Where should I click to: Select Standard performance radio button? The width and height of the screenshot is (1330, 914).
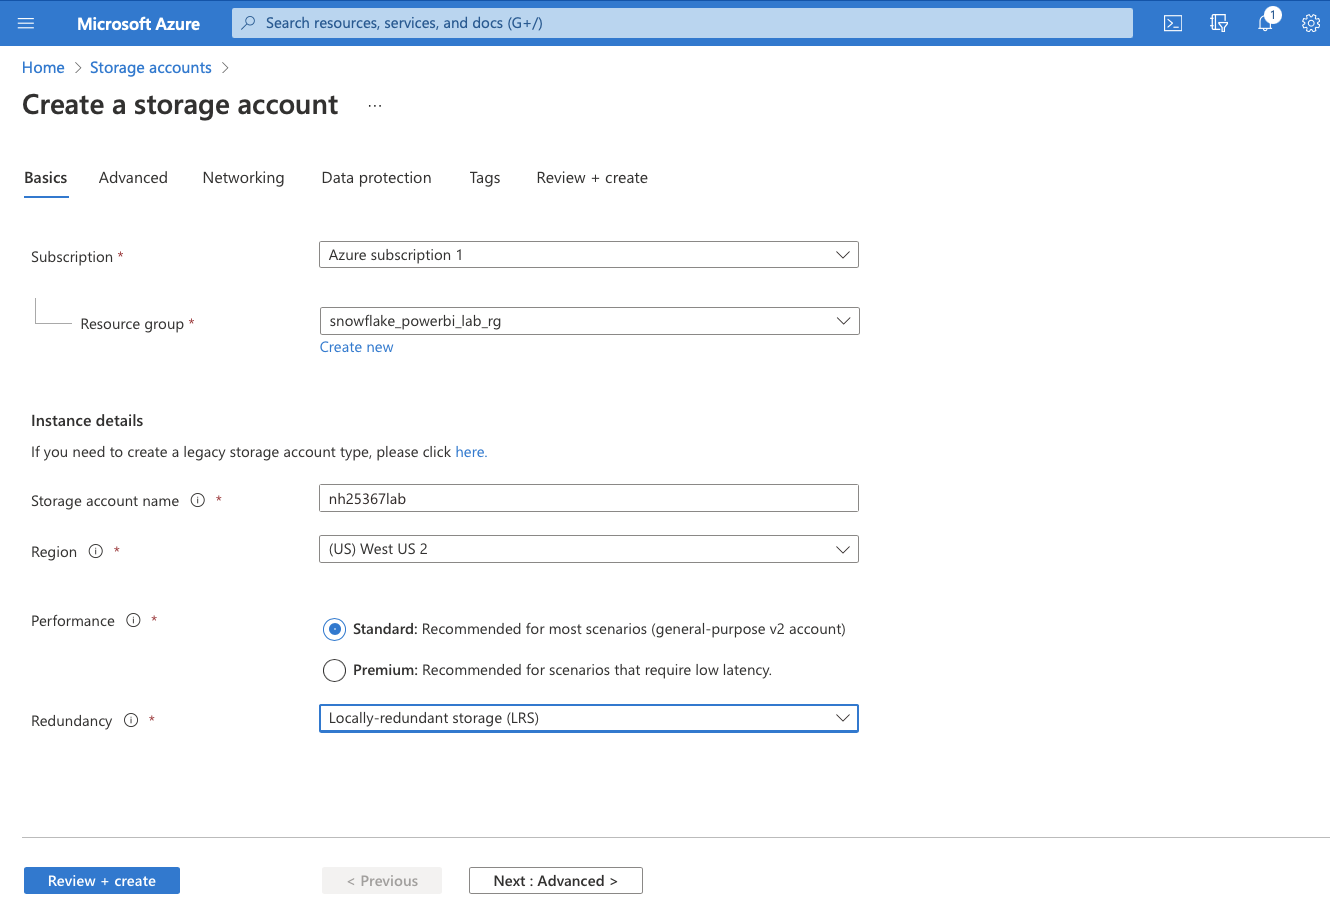(334, 629)
